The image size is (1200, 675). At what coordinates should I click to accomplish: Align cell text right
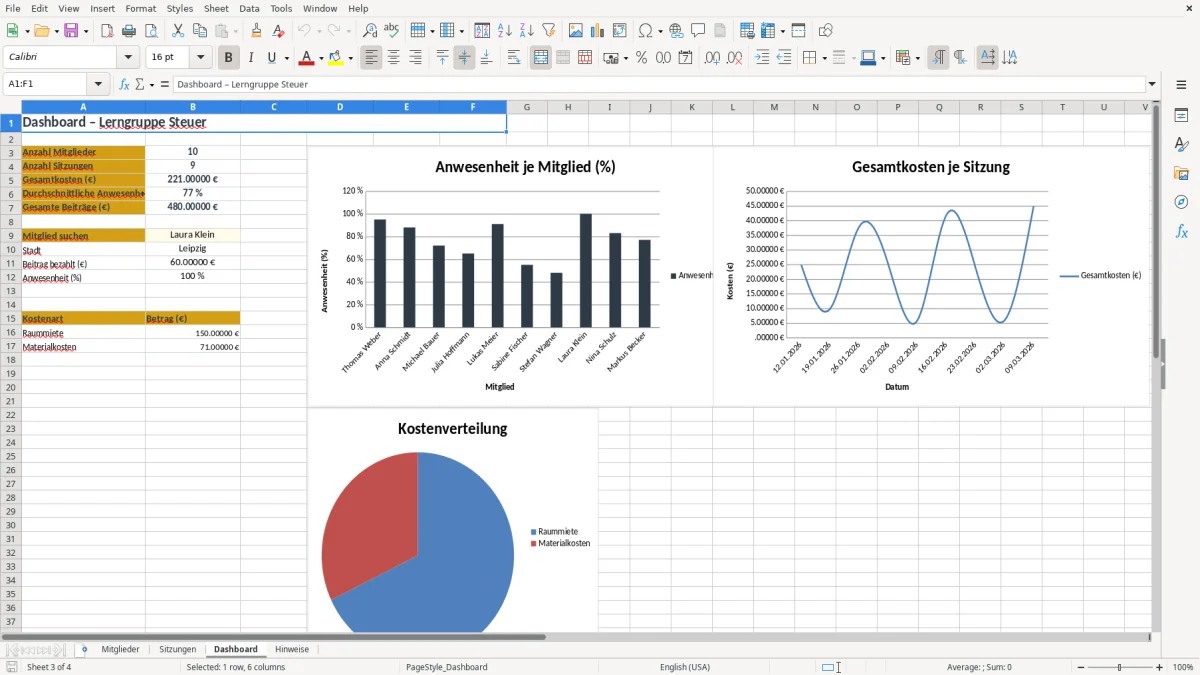415,58
